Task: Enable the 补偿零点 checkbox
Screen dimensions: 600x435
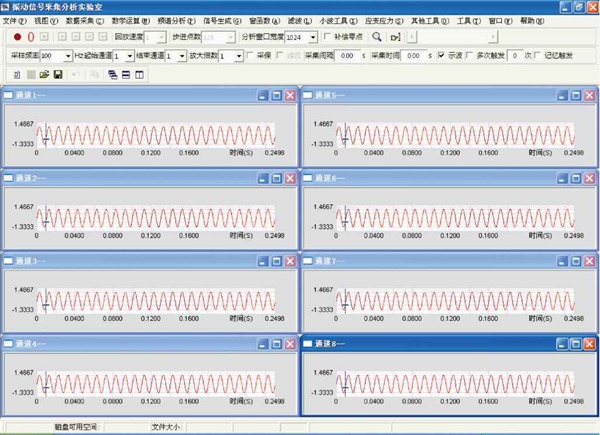Action: pyautogui.click(x=329, y=36)
